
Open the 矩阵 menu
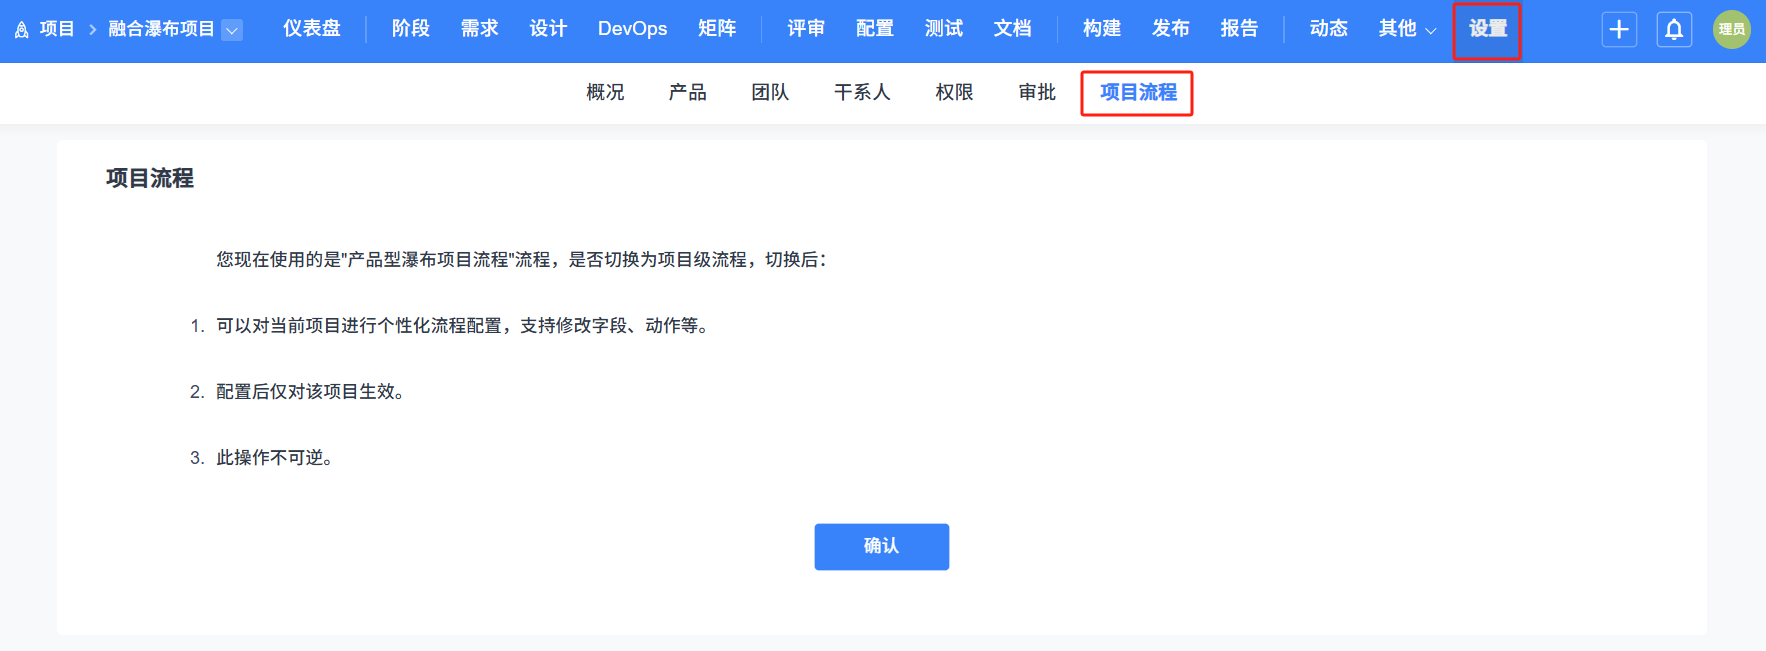point(717,29)
